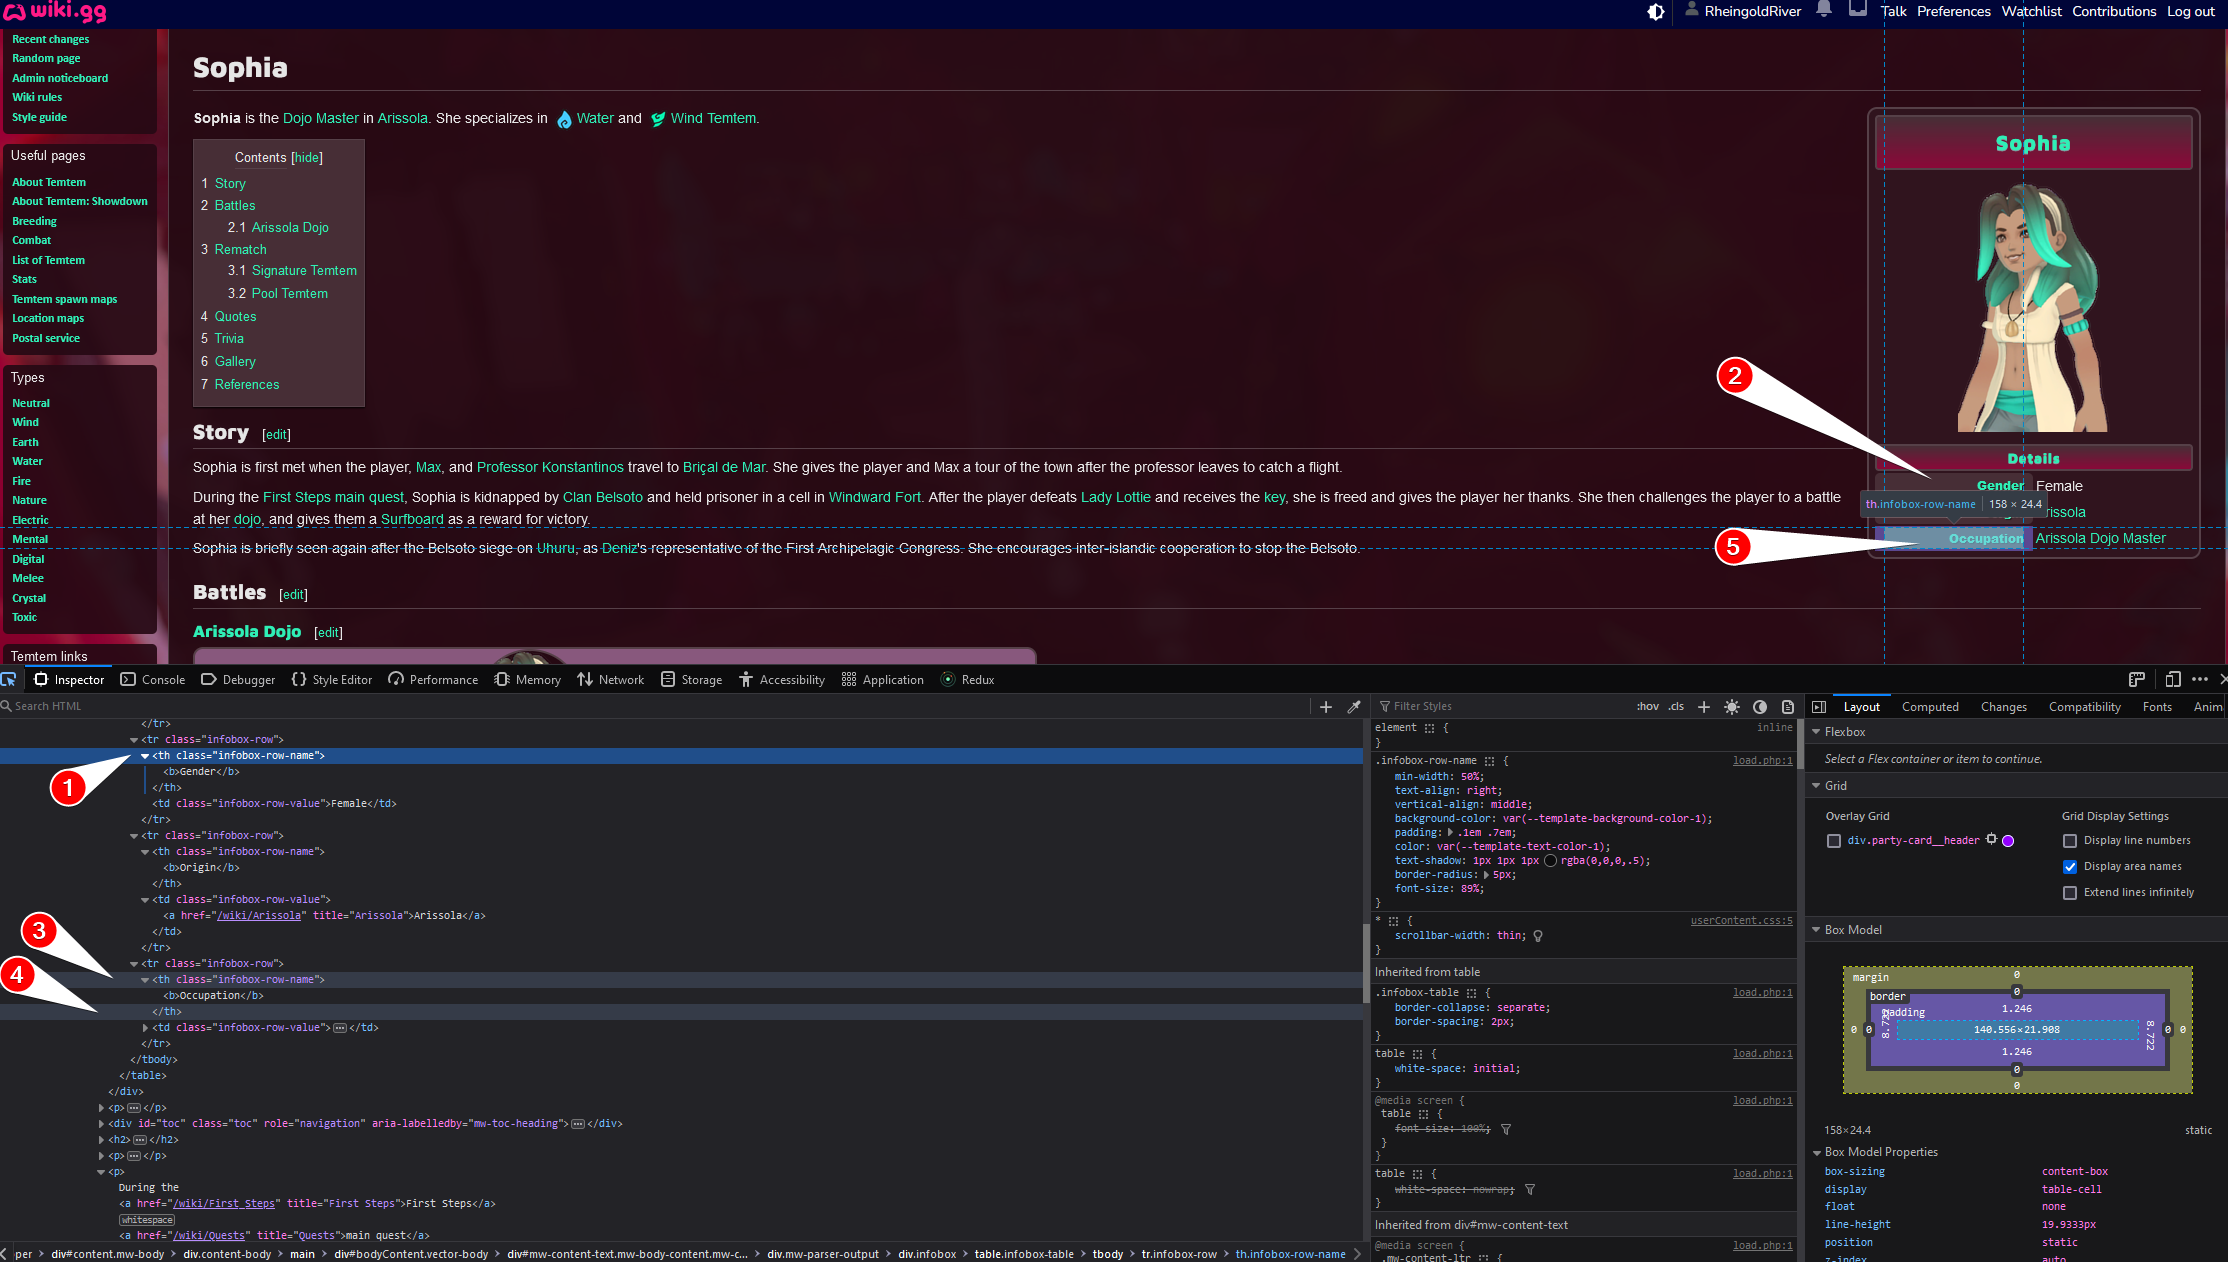Switch to the Changes sidebar tab
This screenshot has height=1262, width=2228.
click(x=2004, y=707)
